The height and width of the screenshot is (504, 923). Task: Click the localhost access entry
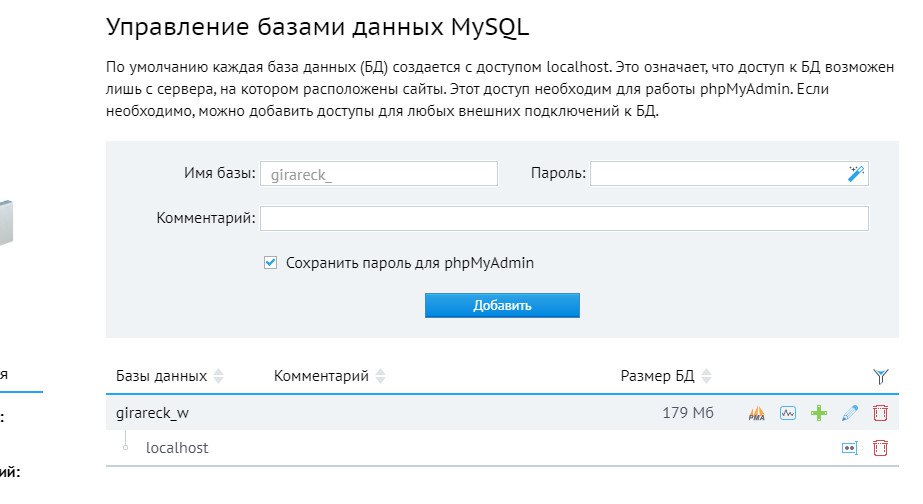click(177, 448)
